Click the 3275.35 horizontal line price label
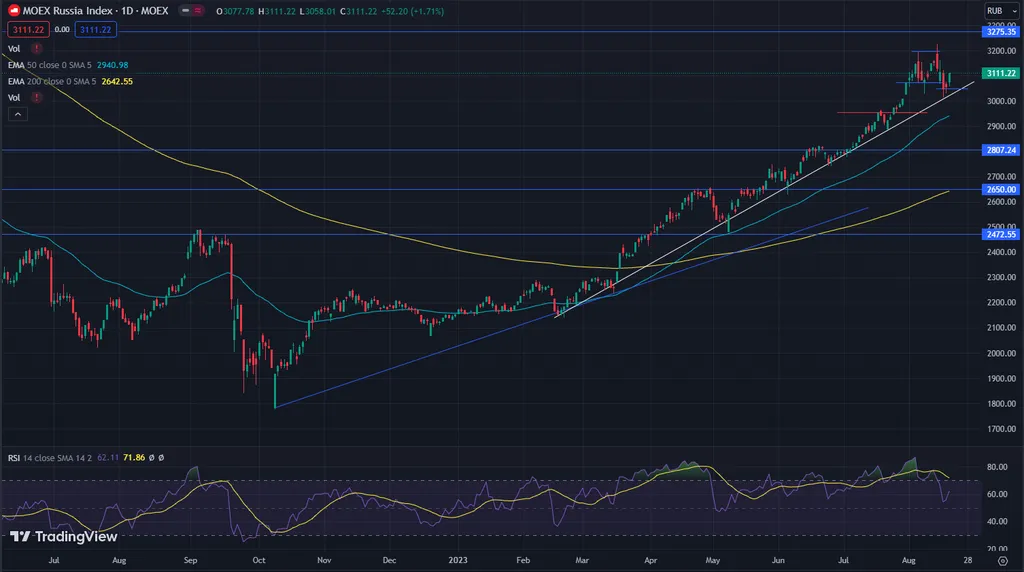Viewport: 1024px width, 572px height. (999, 32)
